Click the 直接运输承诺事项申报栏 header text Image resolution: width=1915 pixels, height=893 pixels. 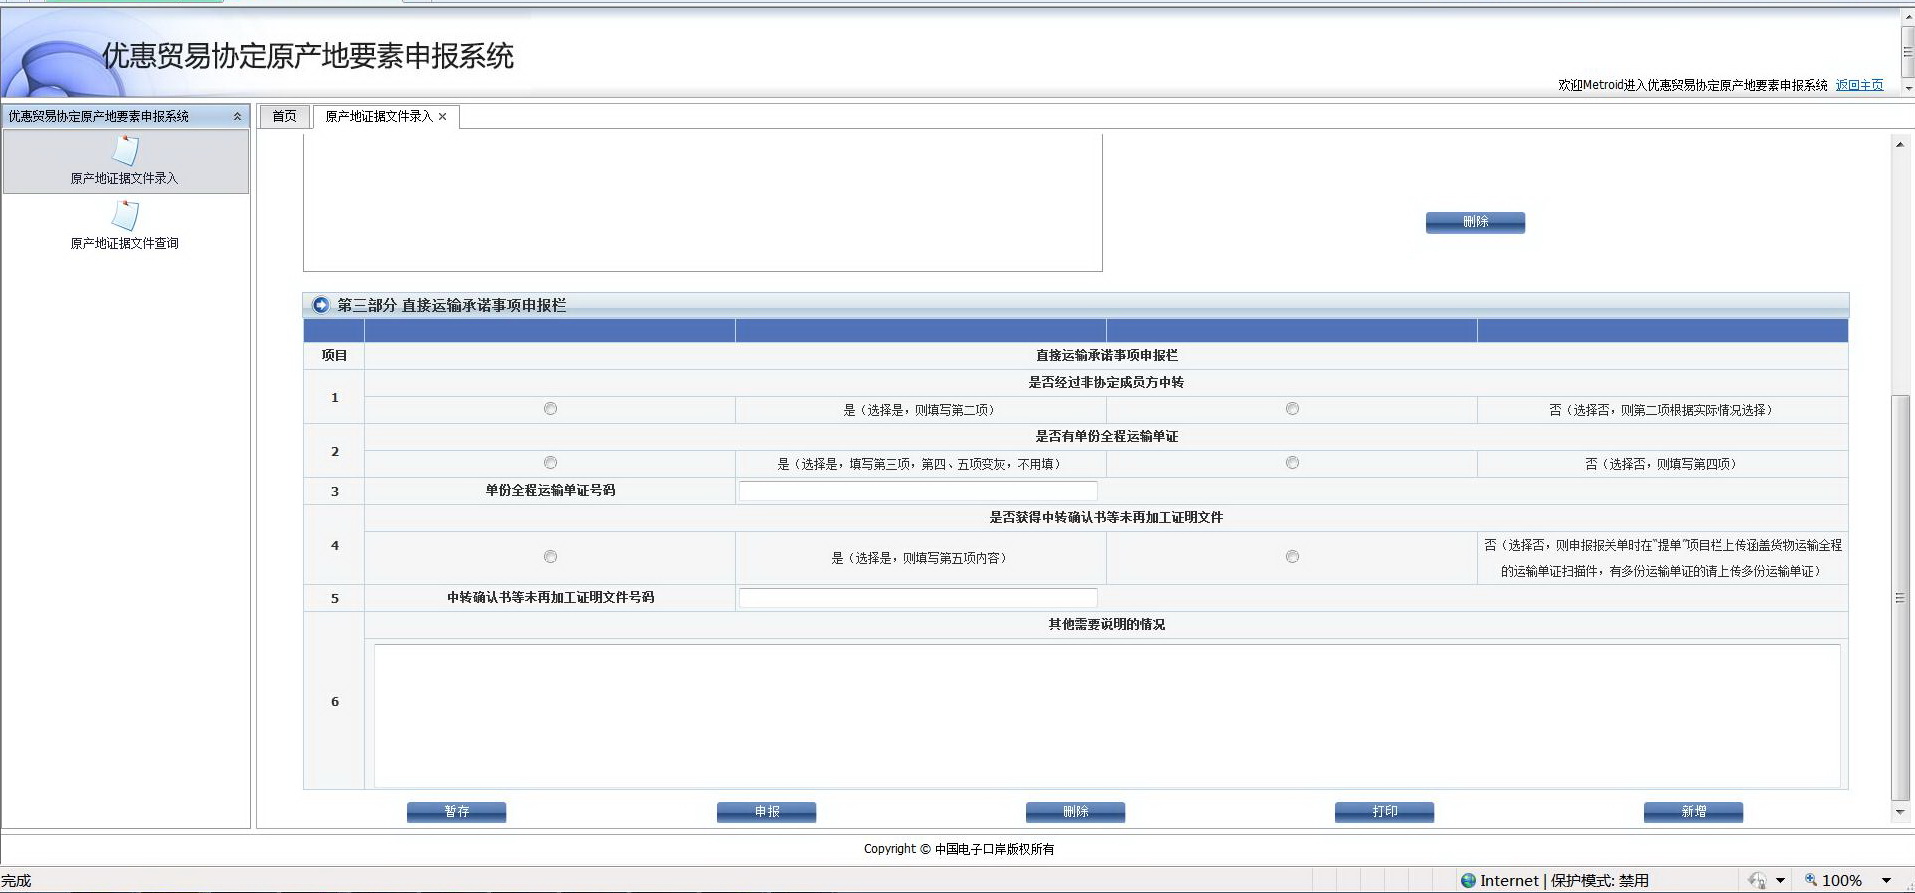(1106, 356)
